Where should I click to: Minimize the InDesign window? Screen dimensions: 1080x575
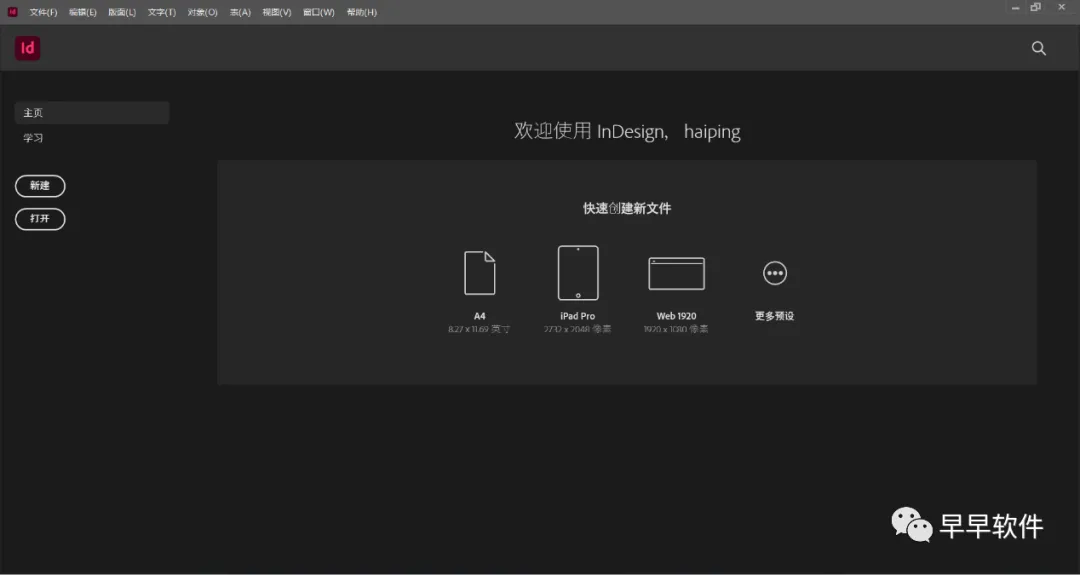[1015, 8]
